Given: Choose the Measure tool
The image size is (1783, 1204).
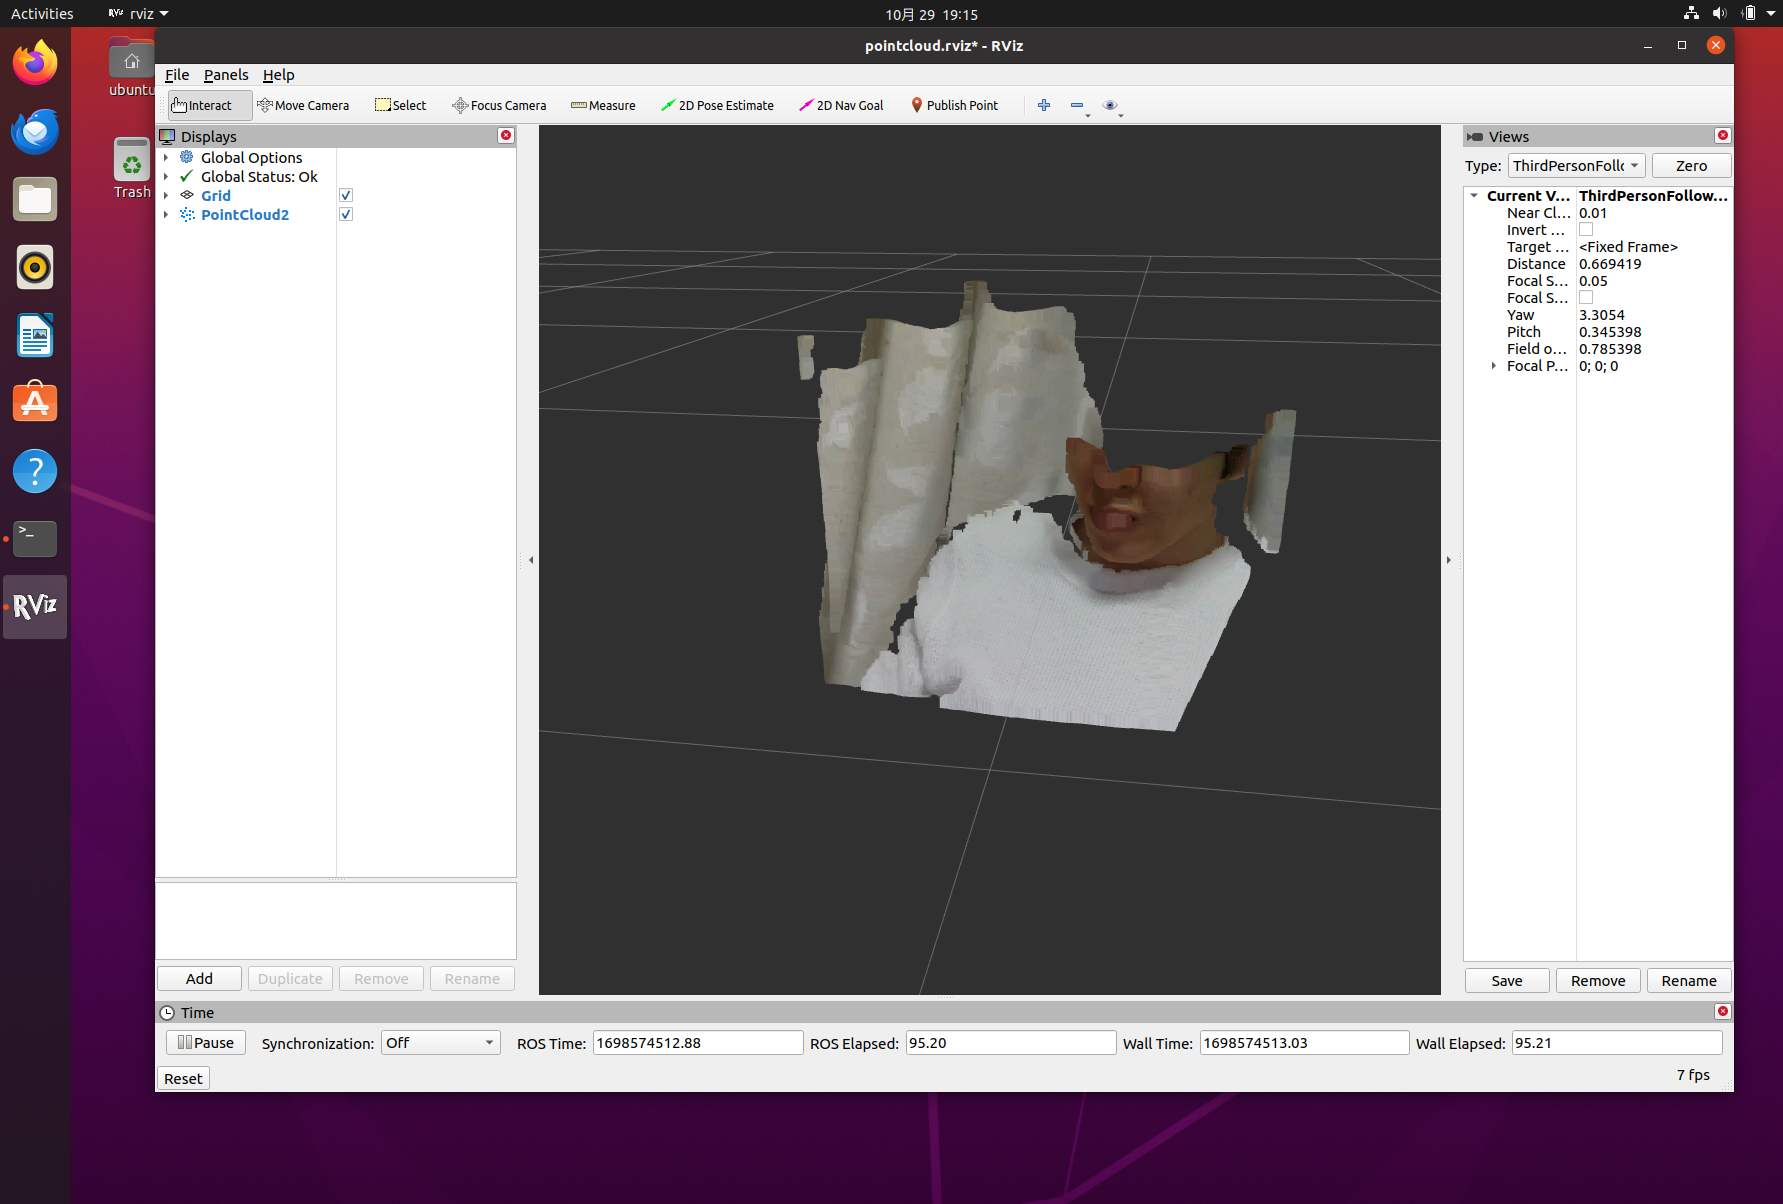Looking at the screenshot, I should pyautogui.click(x=603, y=105).
